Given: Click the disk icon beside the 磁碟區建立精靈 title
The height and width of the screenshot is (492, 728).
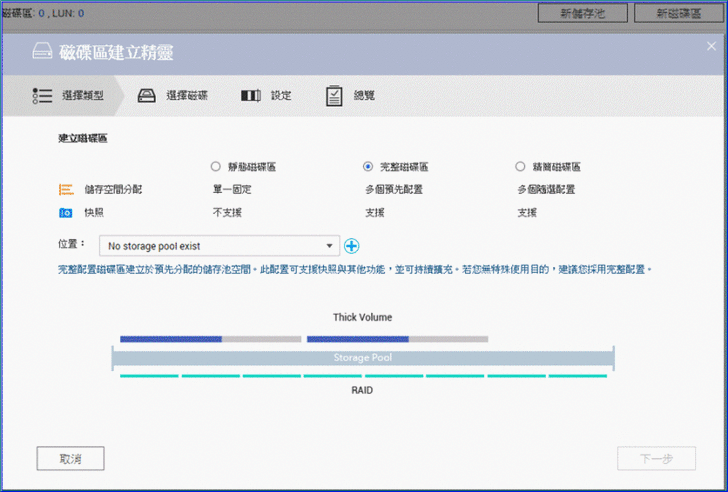Looking at the screenshot, I should pos(42,52).
